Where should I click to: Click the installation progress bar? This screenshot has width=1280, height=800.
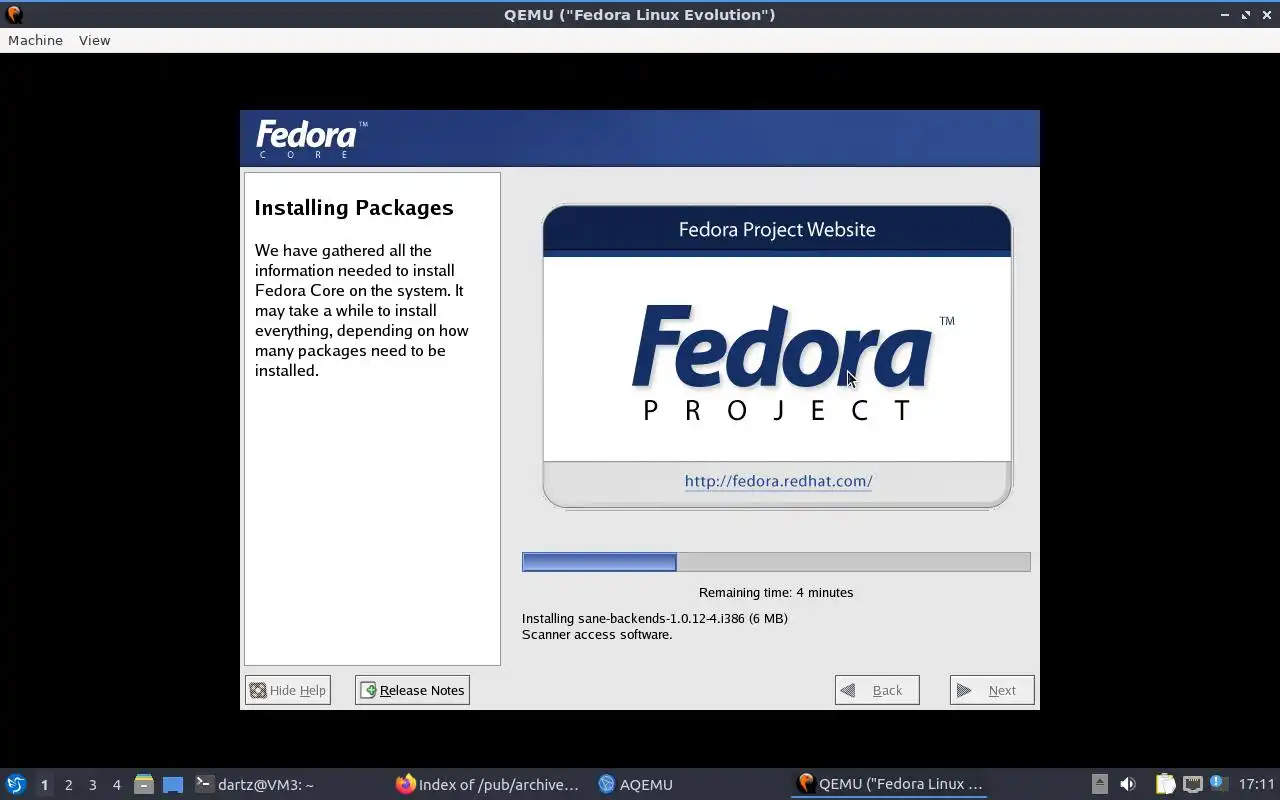coord(776,562)
